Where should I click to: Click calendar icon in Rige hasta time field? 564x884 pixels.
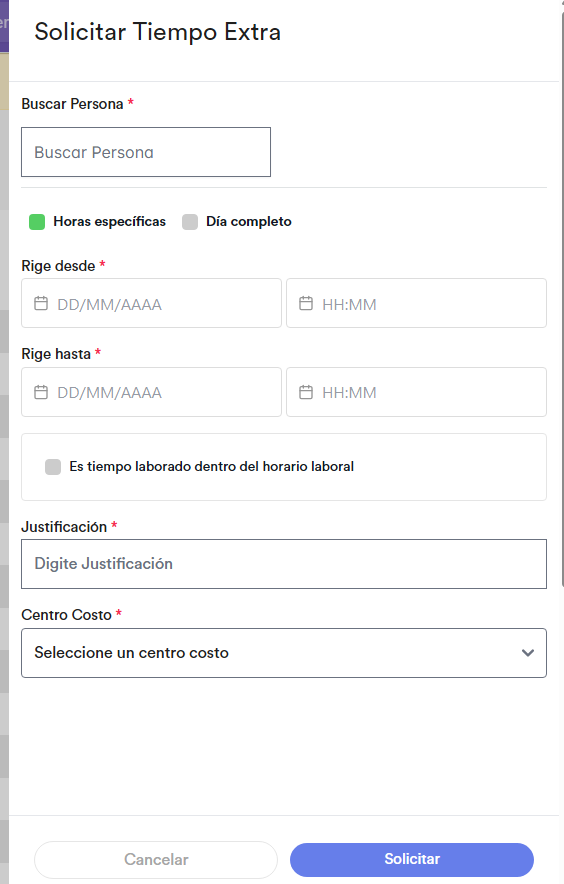pyautogui.click(x=306, y=392)
